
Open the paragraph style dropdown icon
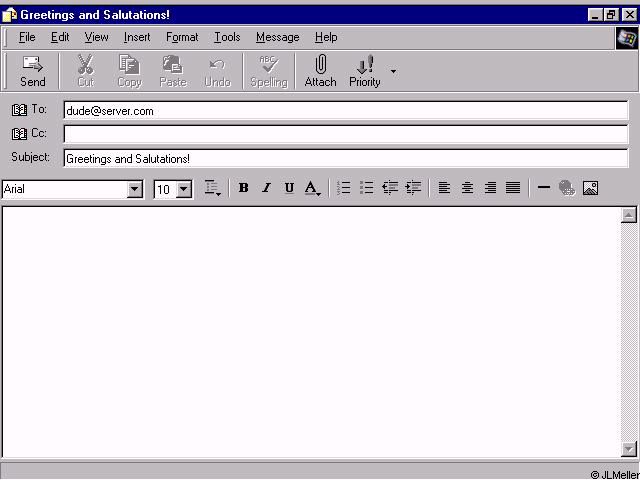[x=212, y=188]
